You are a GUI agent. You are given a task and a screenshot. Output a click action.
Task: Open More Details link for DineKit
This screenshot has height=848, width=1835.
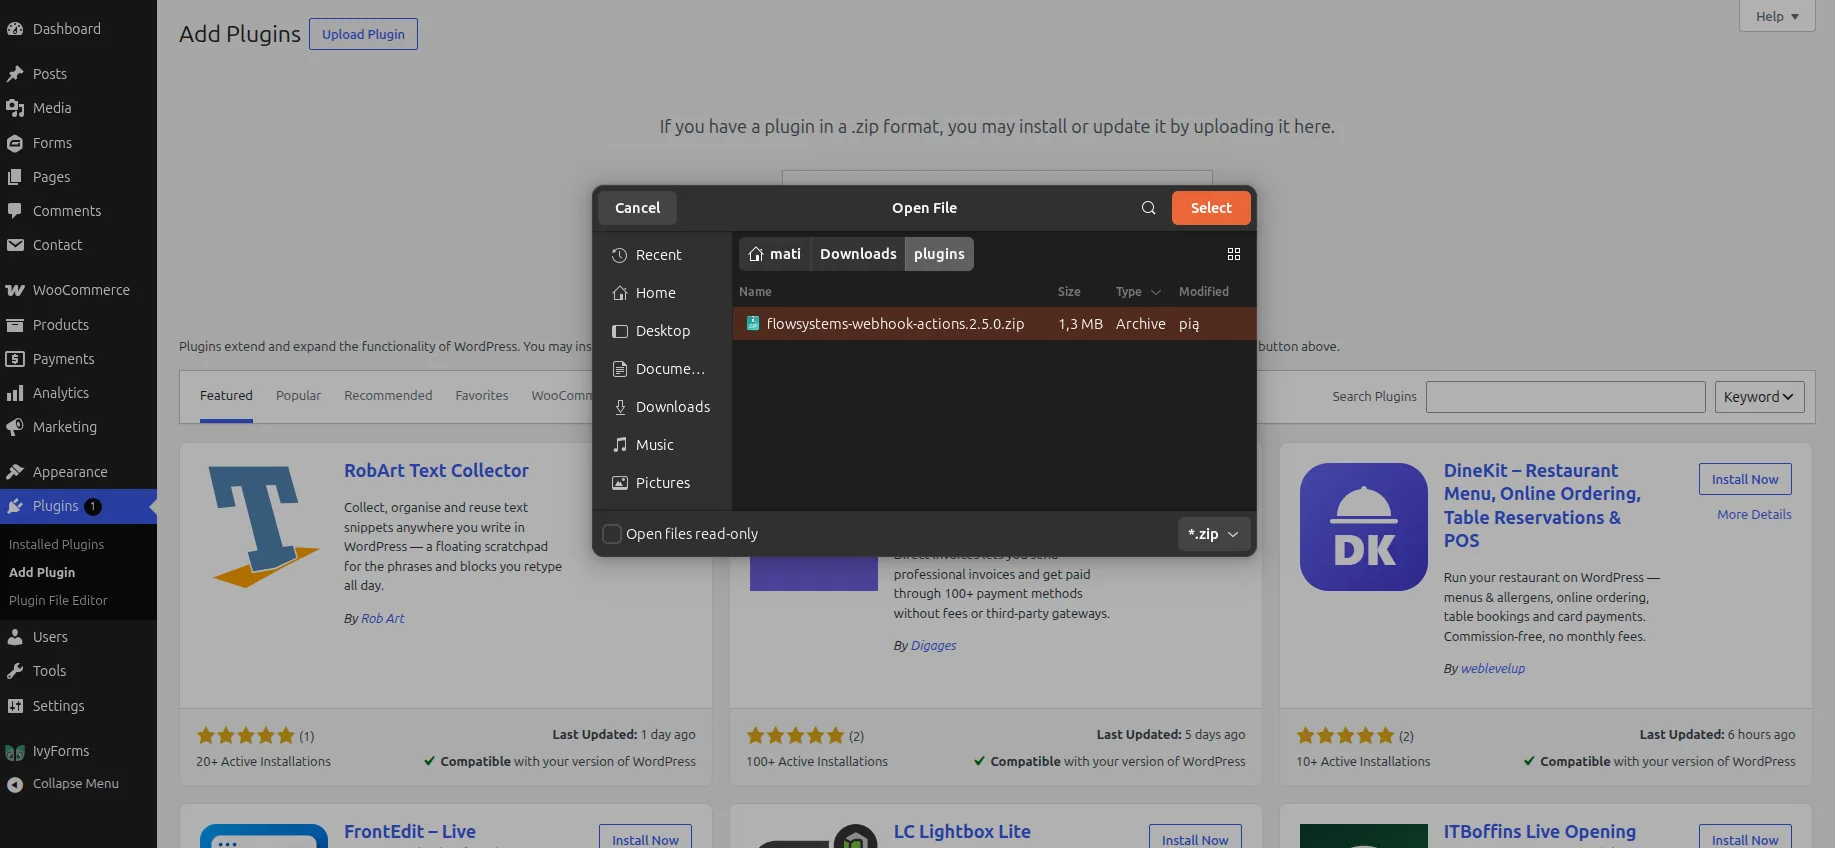[1754, 515]
